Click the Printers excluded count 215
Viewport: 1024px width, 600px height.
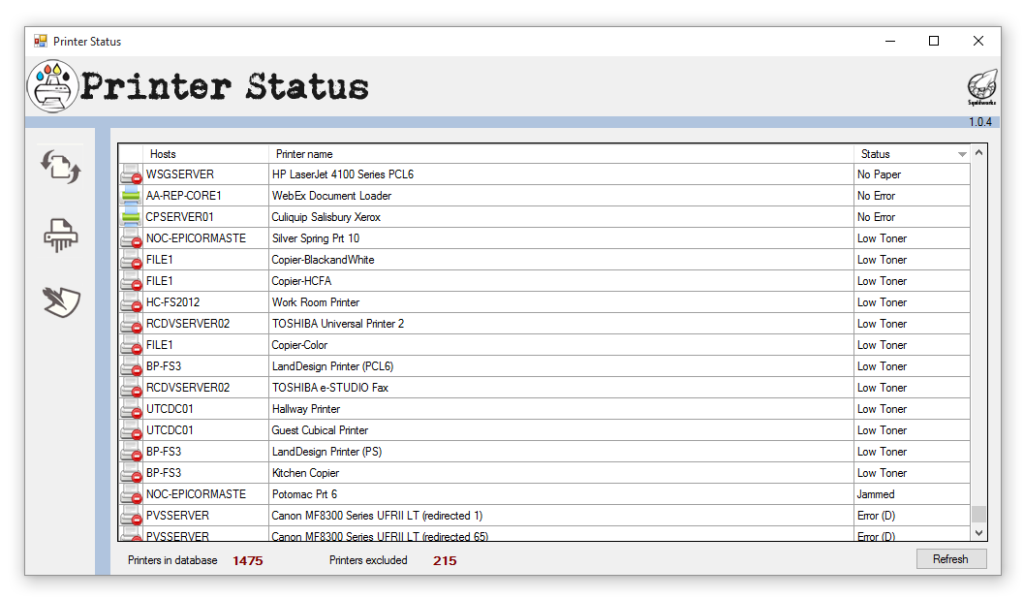pyautogui.click(x=444, y=561)
